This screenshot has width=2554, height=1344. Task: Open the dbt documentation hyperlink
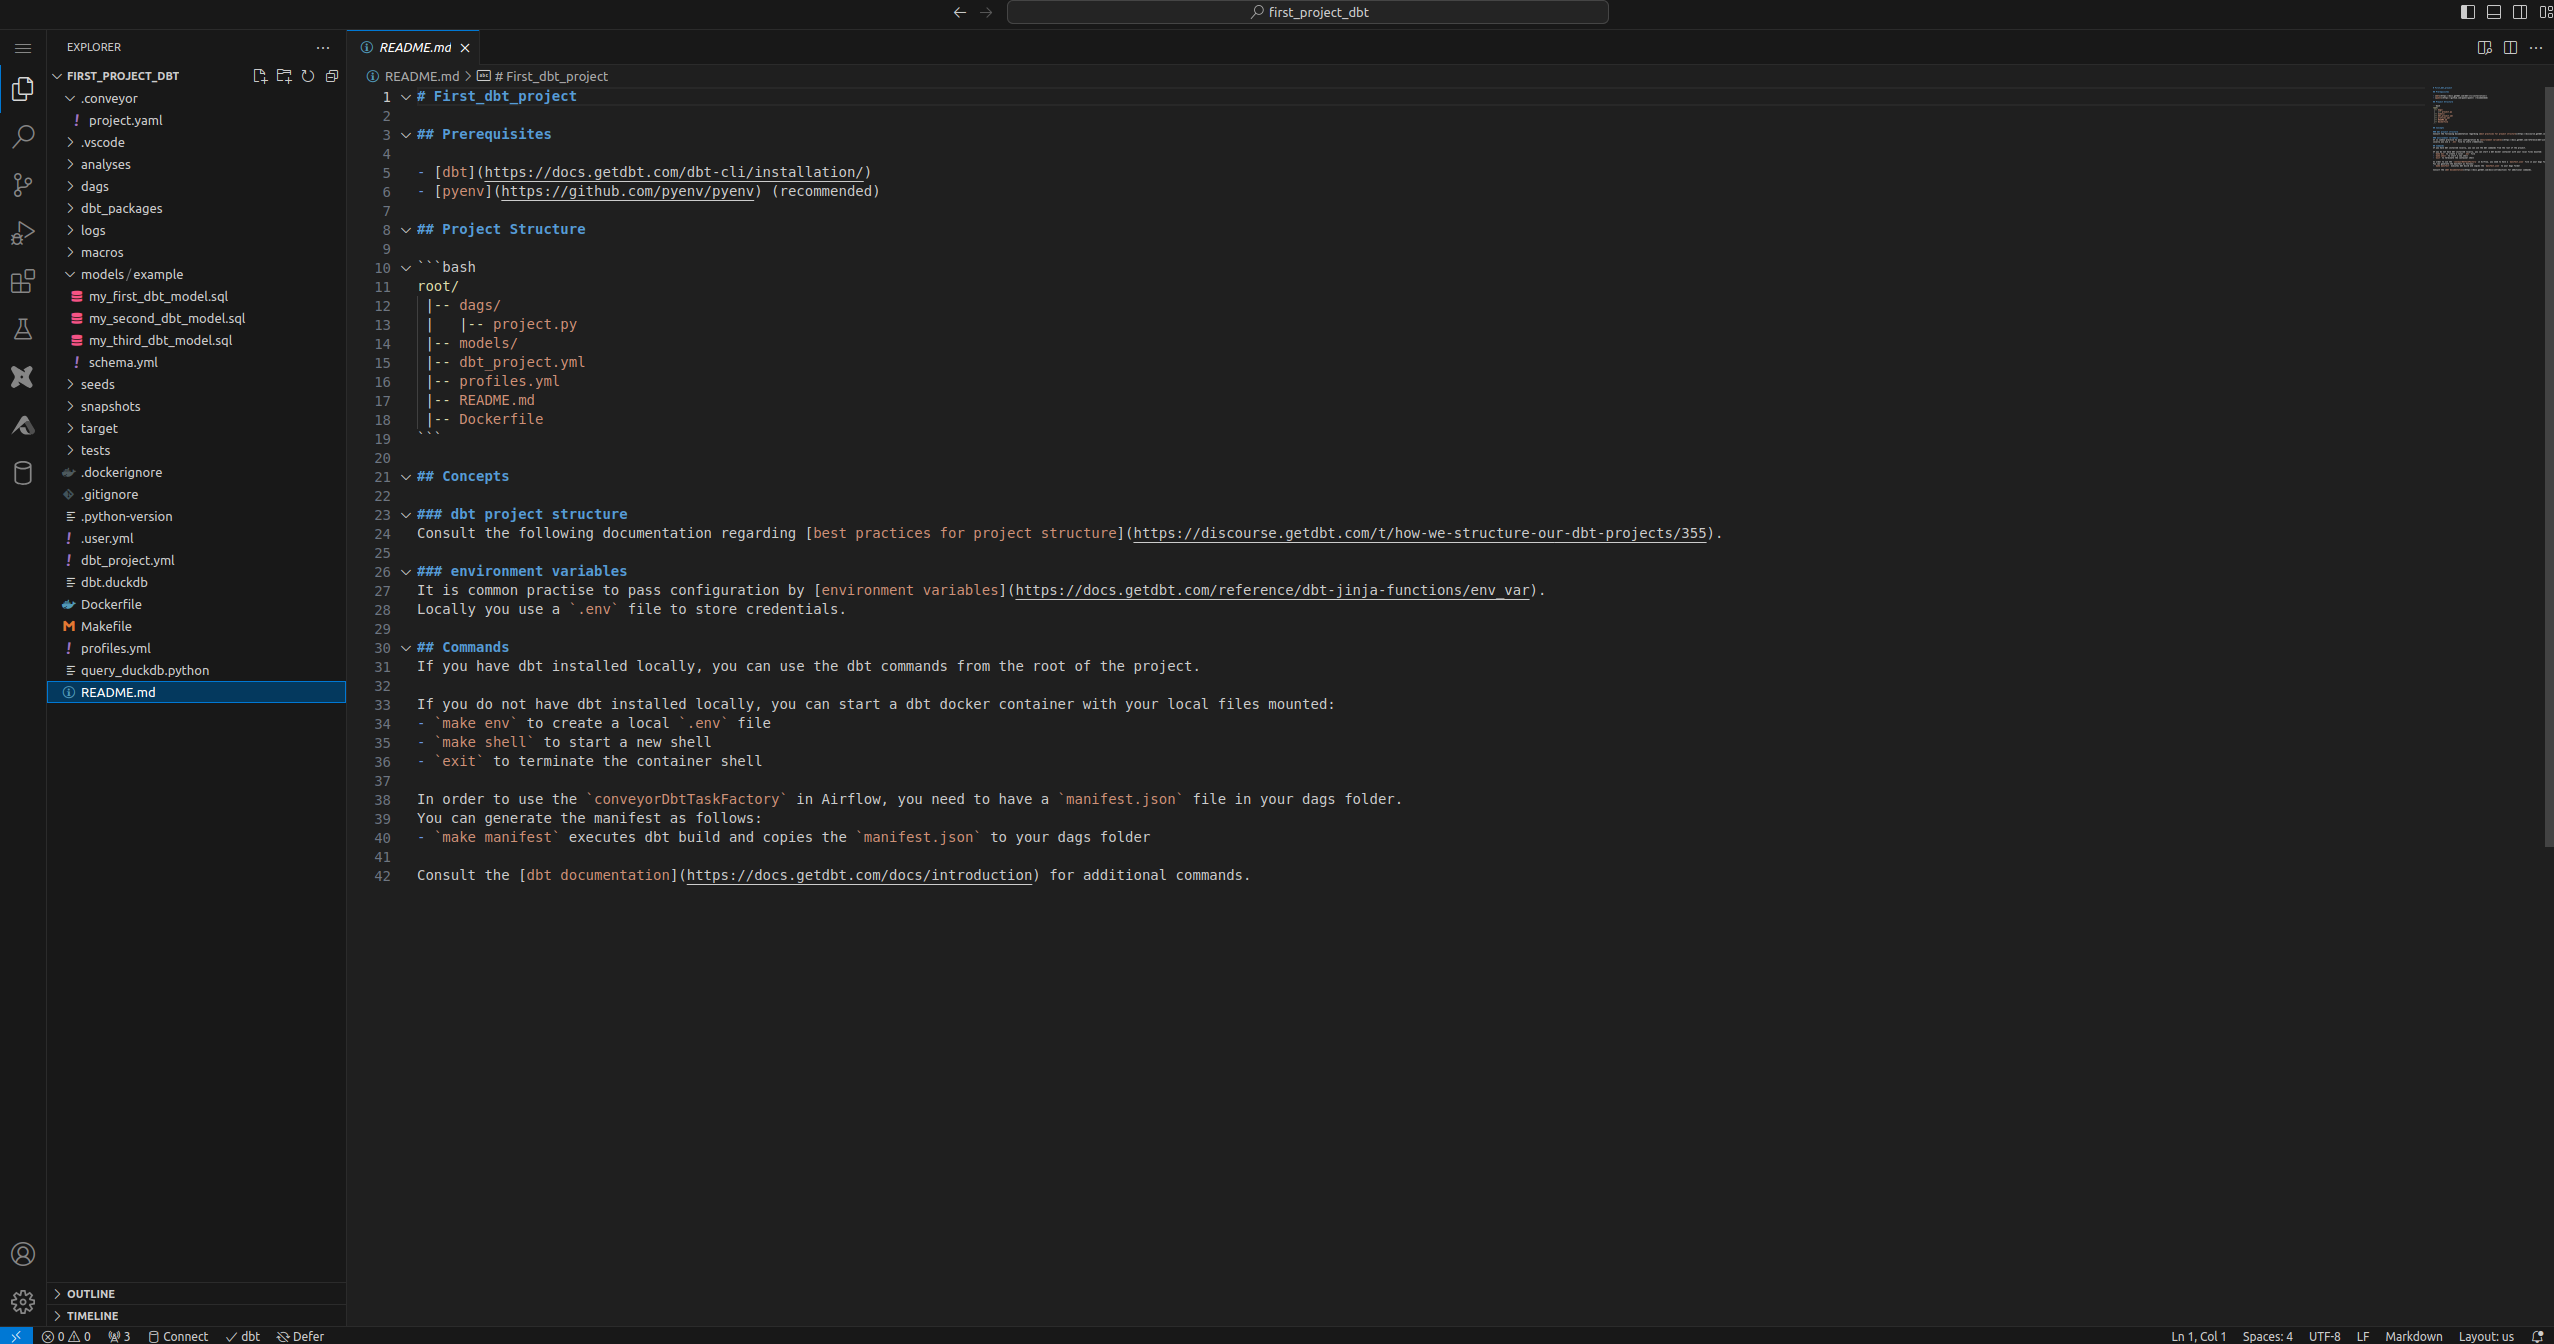coord(859,874)
